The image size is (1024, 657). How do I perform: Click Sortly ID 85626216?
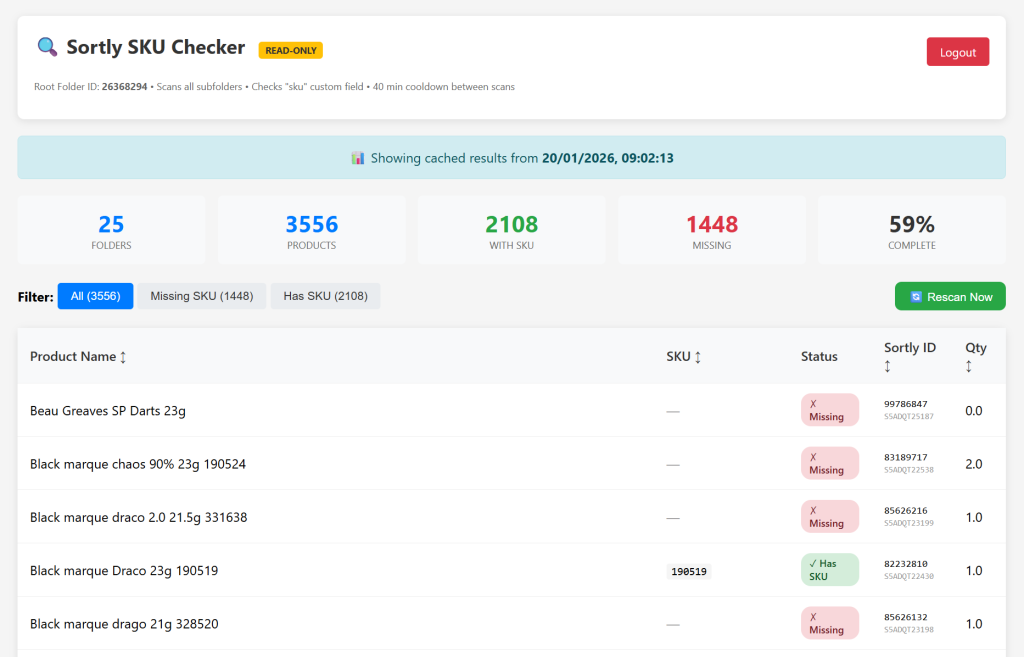905,510
